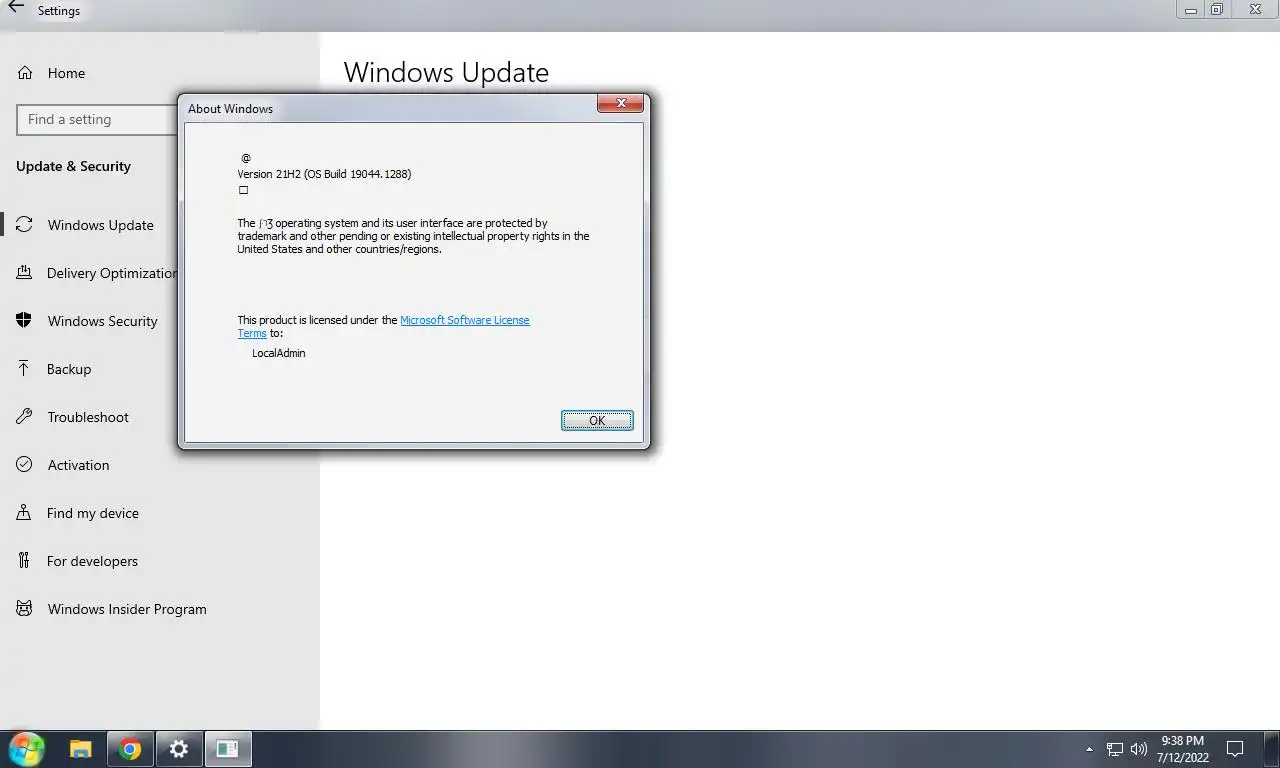This screenshot has width=1280, height=768.
Task: Open File Explorer from taskbar
Action: pyautogui.click(x=81, y=749)
